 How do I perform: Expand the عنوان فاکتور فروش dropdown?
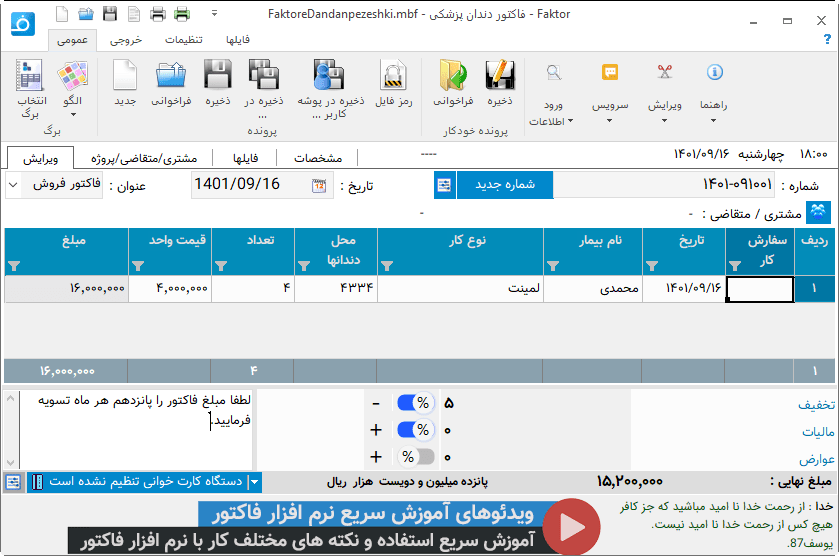tap(13, 185)
